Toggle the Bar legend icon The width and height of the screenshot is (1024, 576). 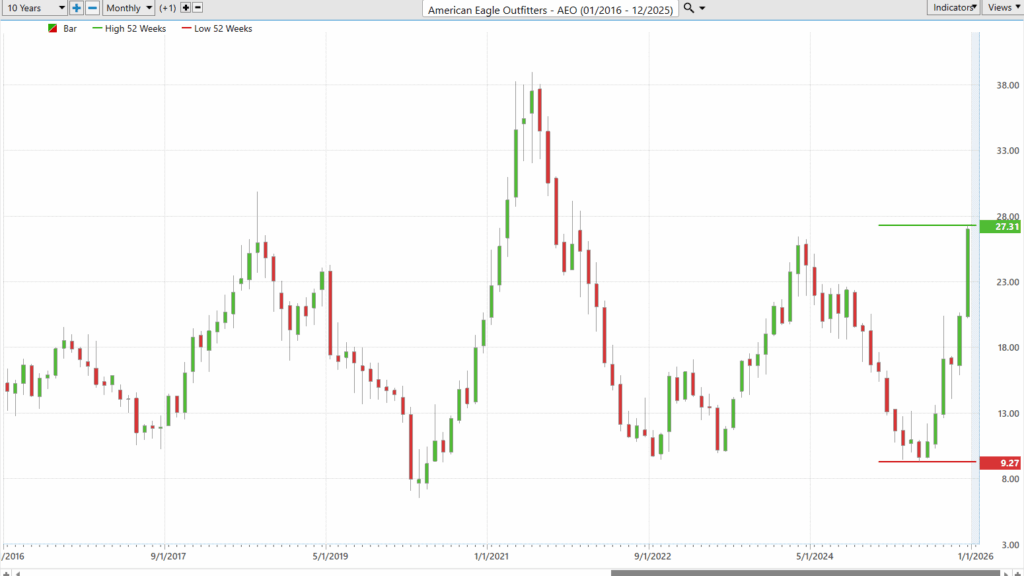53,29
